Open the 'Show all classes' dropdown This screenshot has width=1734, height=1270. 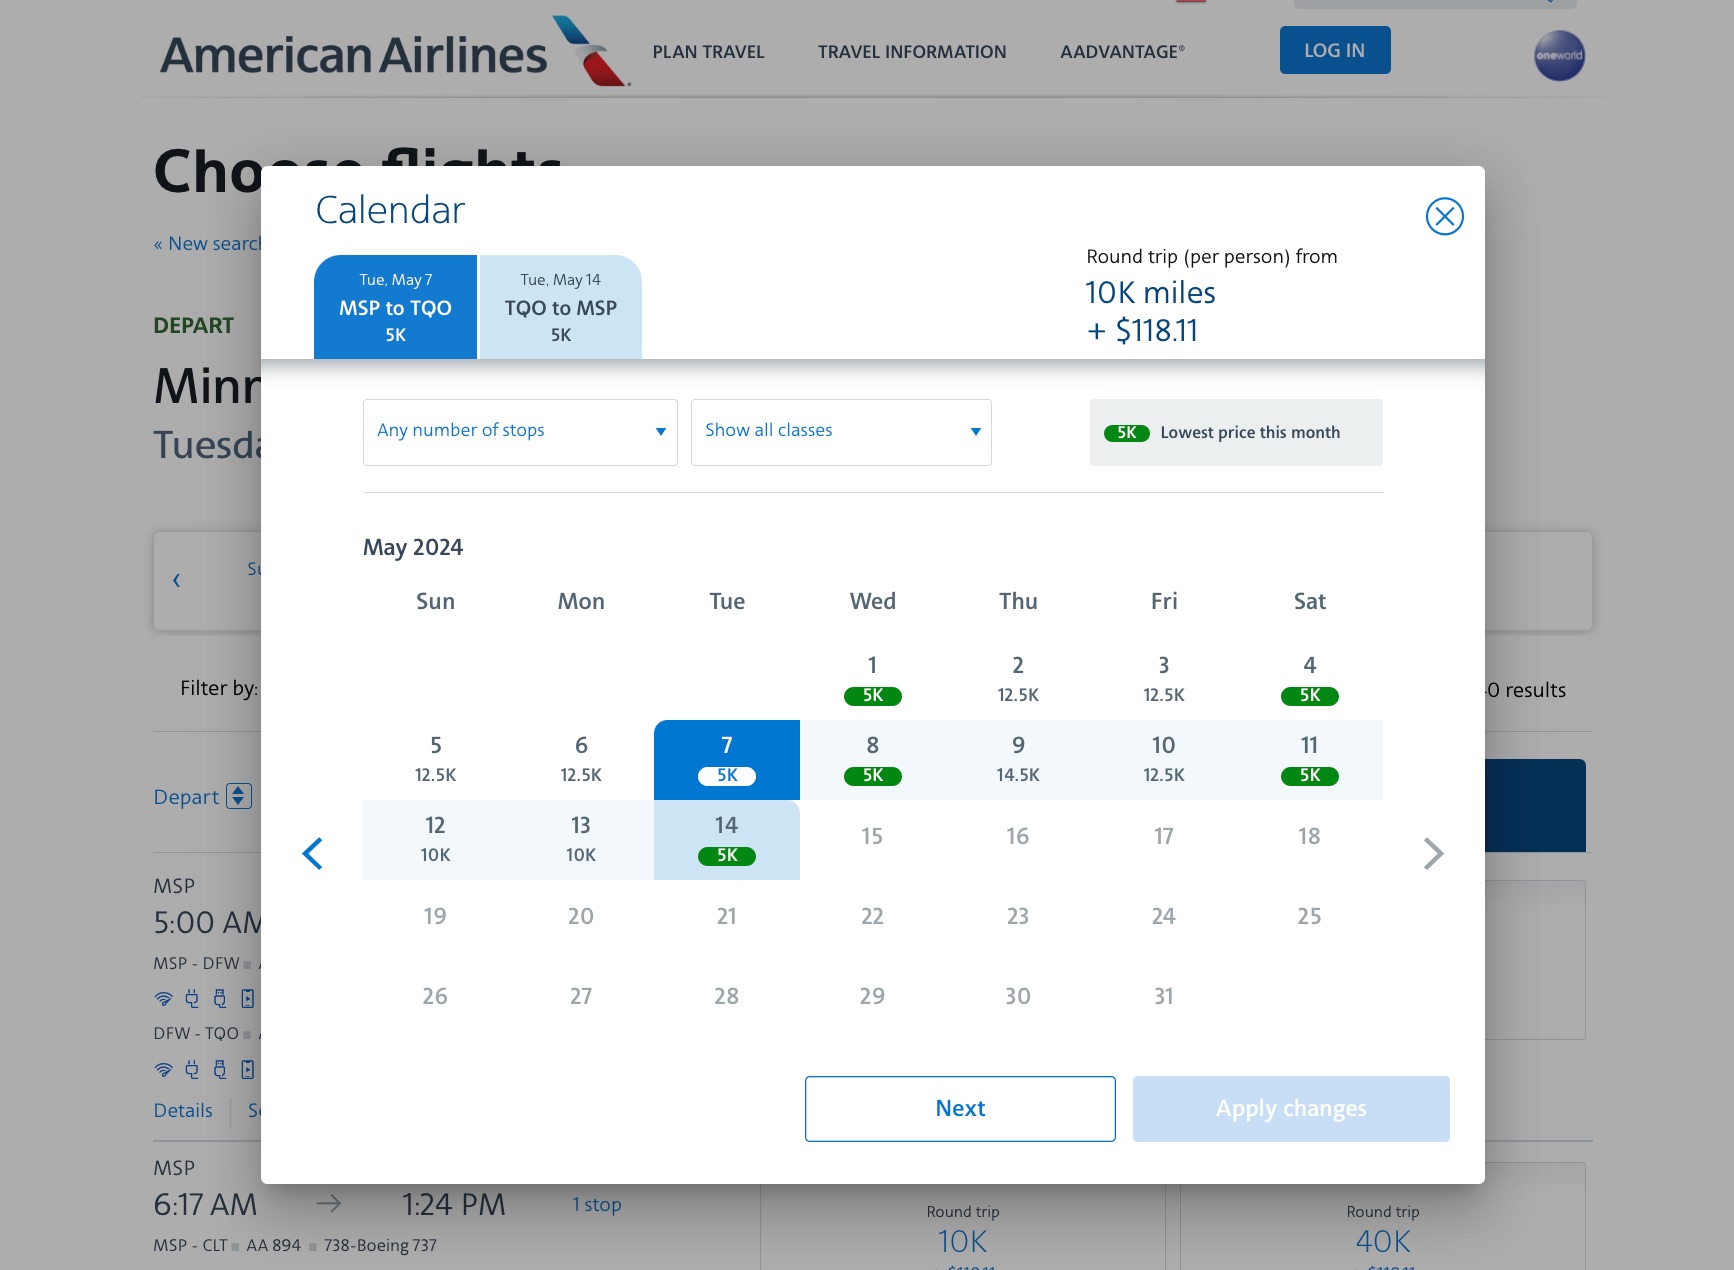(840, 432)
